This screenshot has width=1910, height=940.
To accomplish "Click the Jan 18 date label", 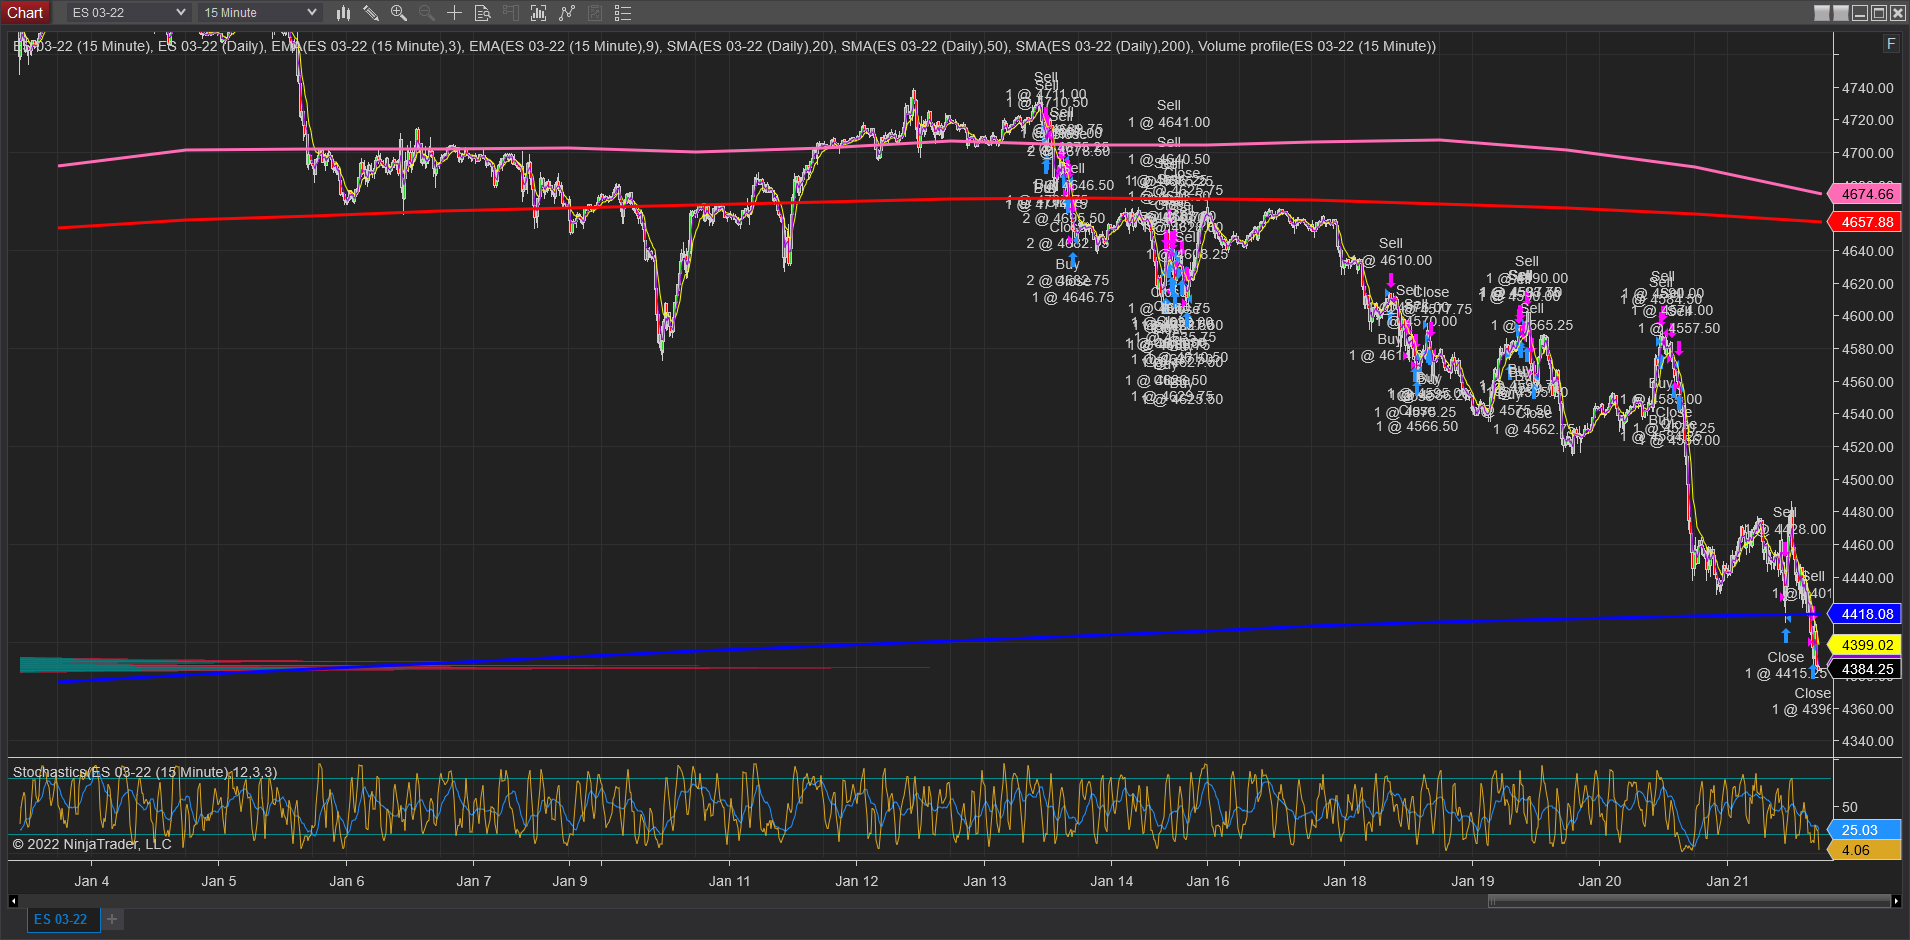I will click(x=1345, y=881).
